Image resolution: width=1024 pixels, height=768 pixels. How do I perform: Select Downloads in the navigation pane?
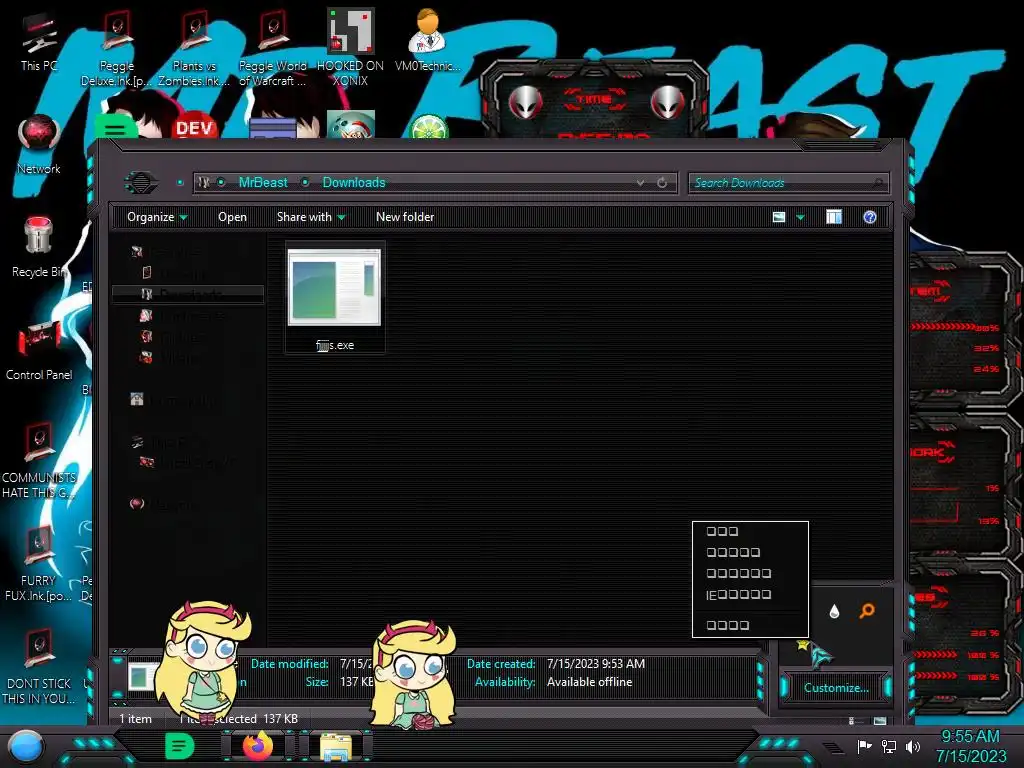pos(189,294)
